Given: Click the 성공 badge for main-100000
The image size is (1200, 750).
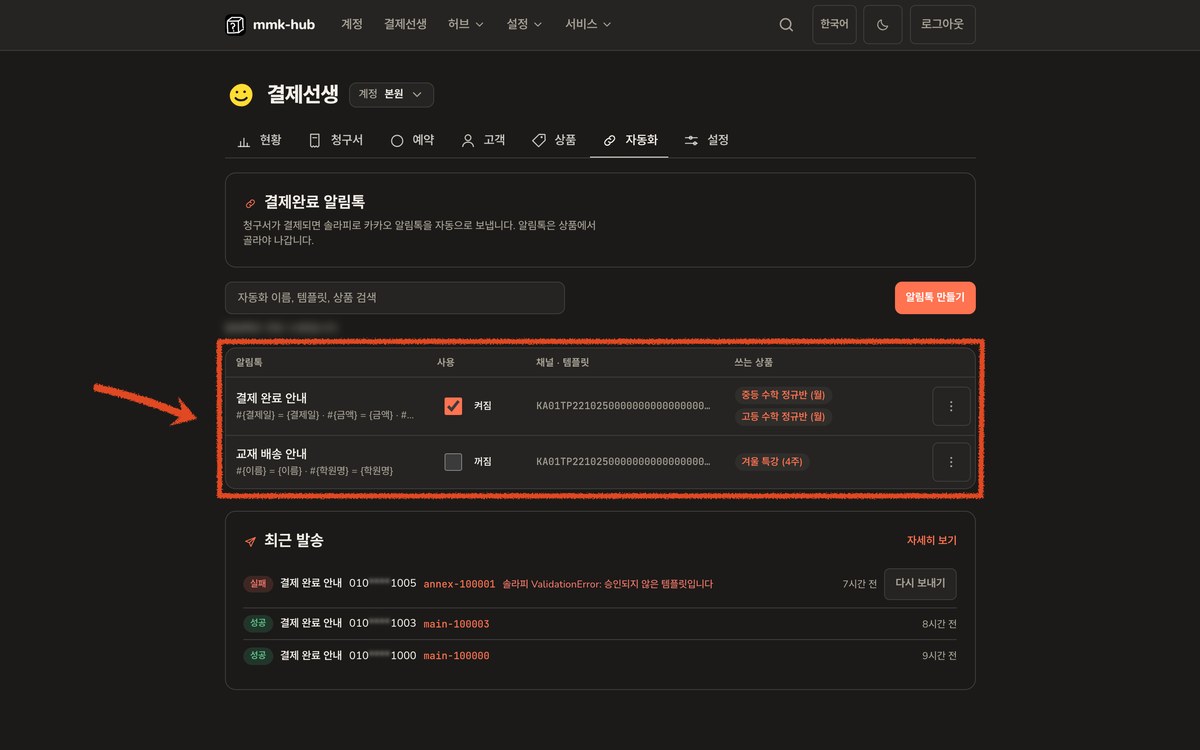Looking at the screenshot, I should (x=258, y=656).
